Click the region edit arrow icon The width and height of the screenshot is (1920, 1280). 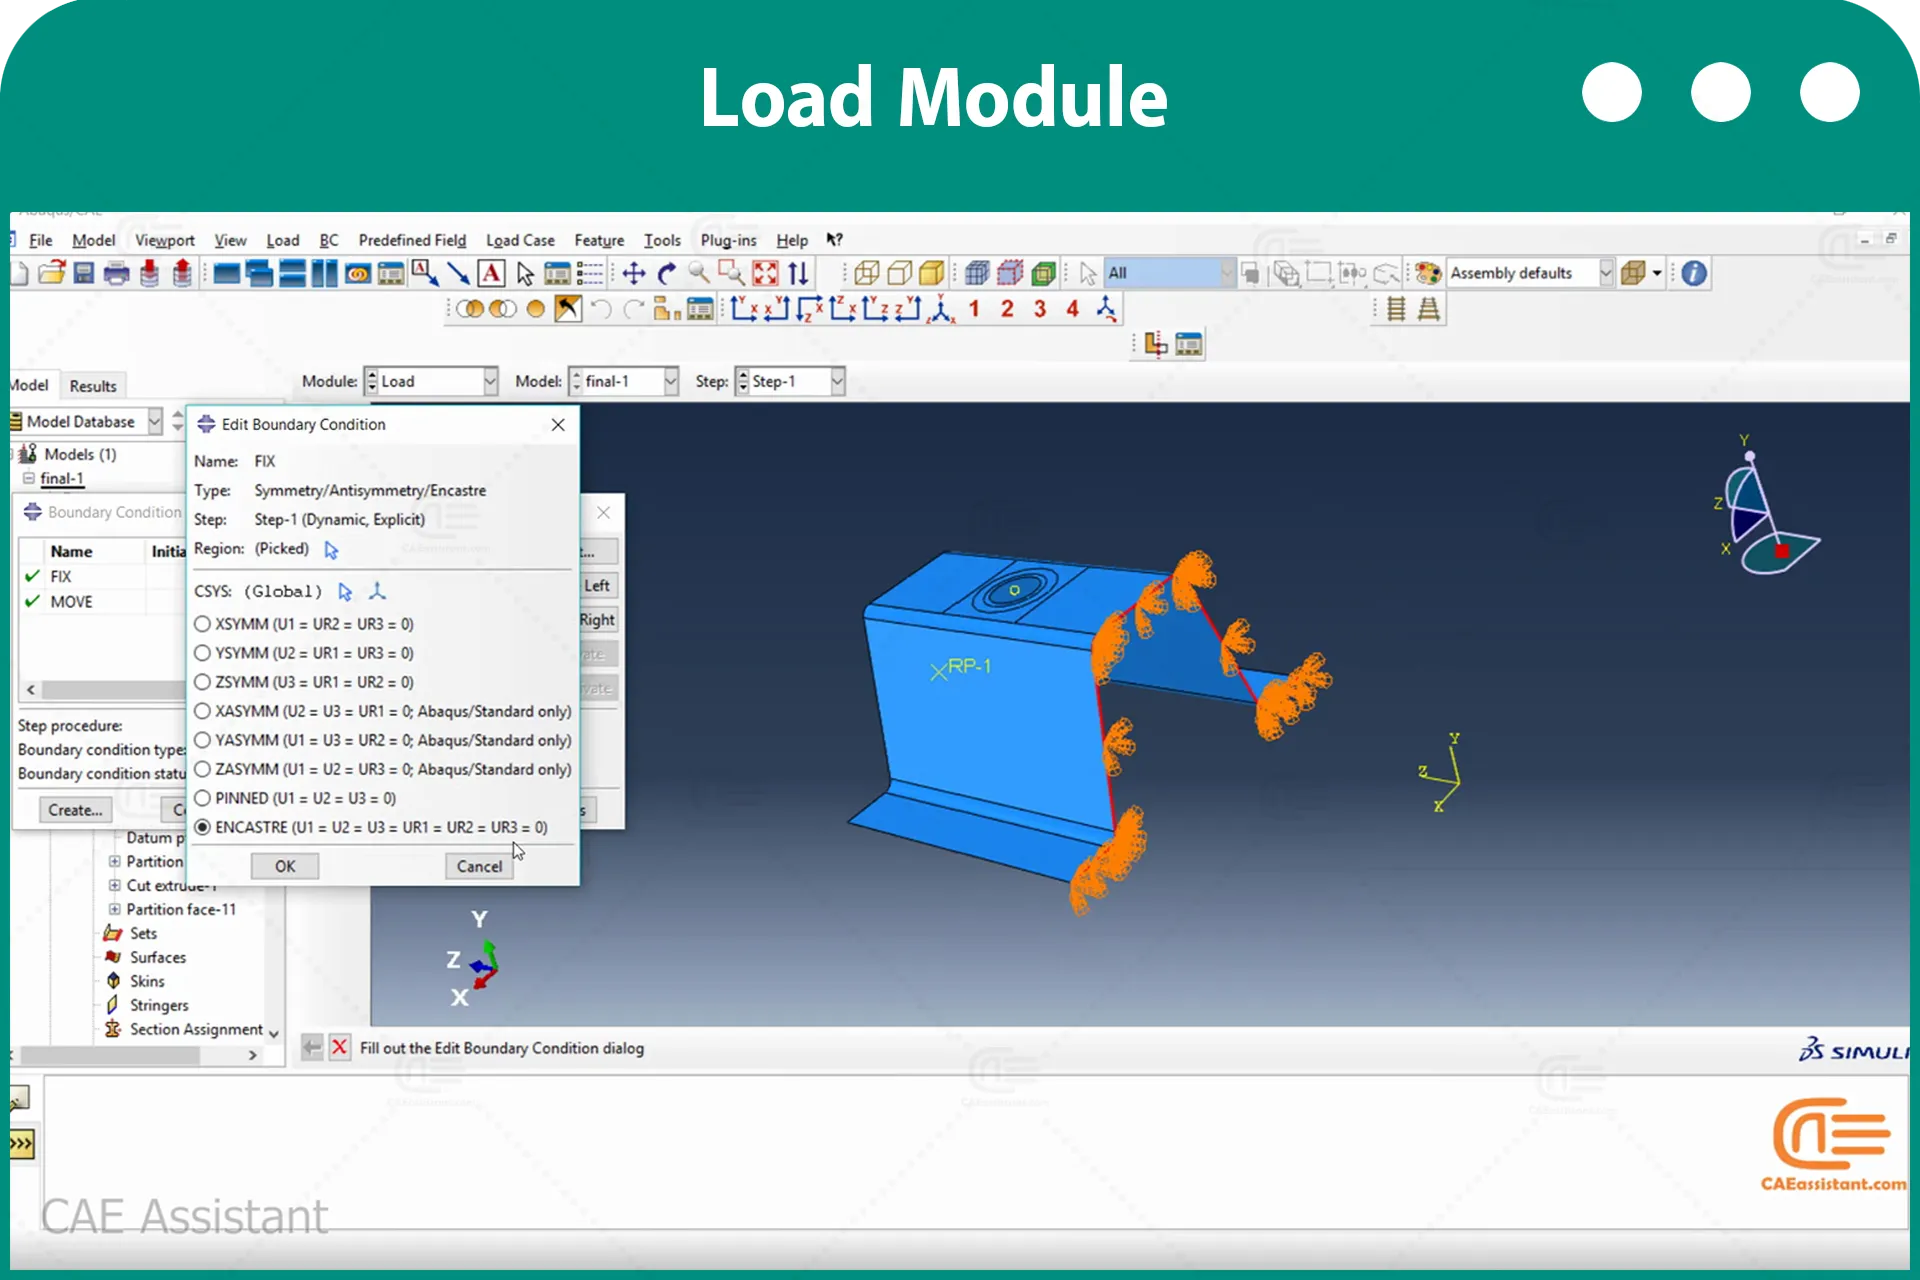point(331,549)
